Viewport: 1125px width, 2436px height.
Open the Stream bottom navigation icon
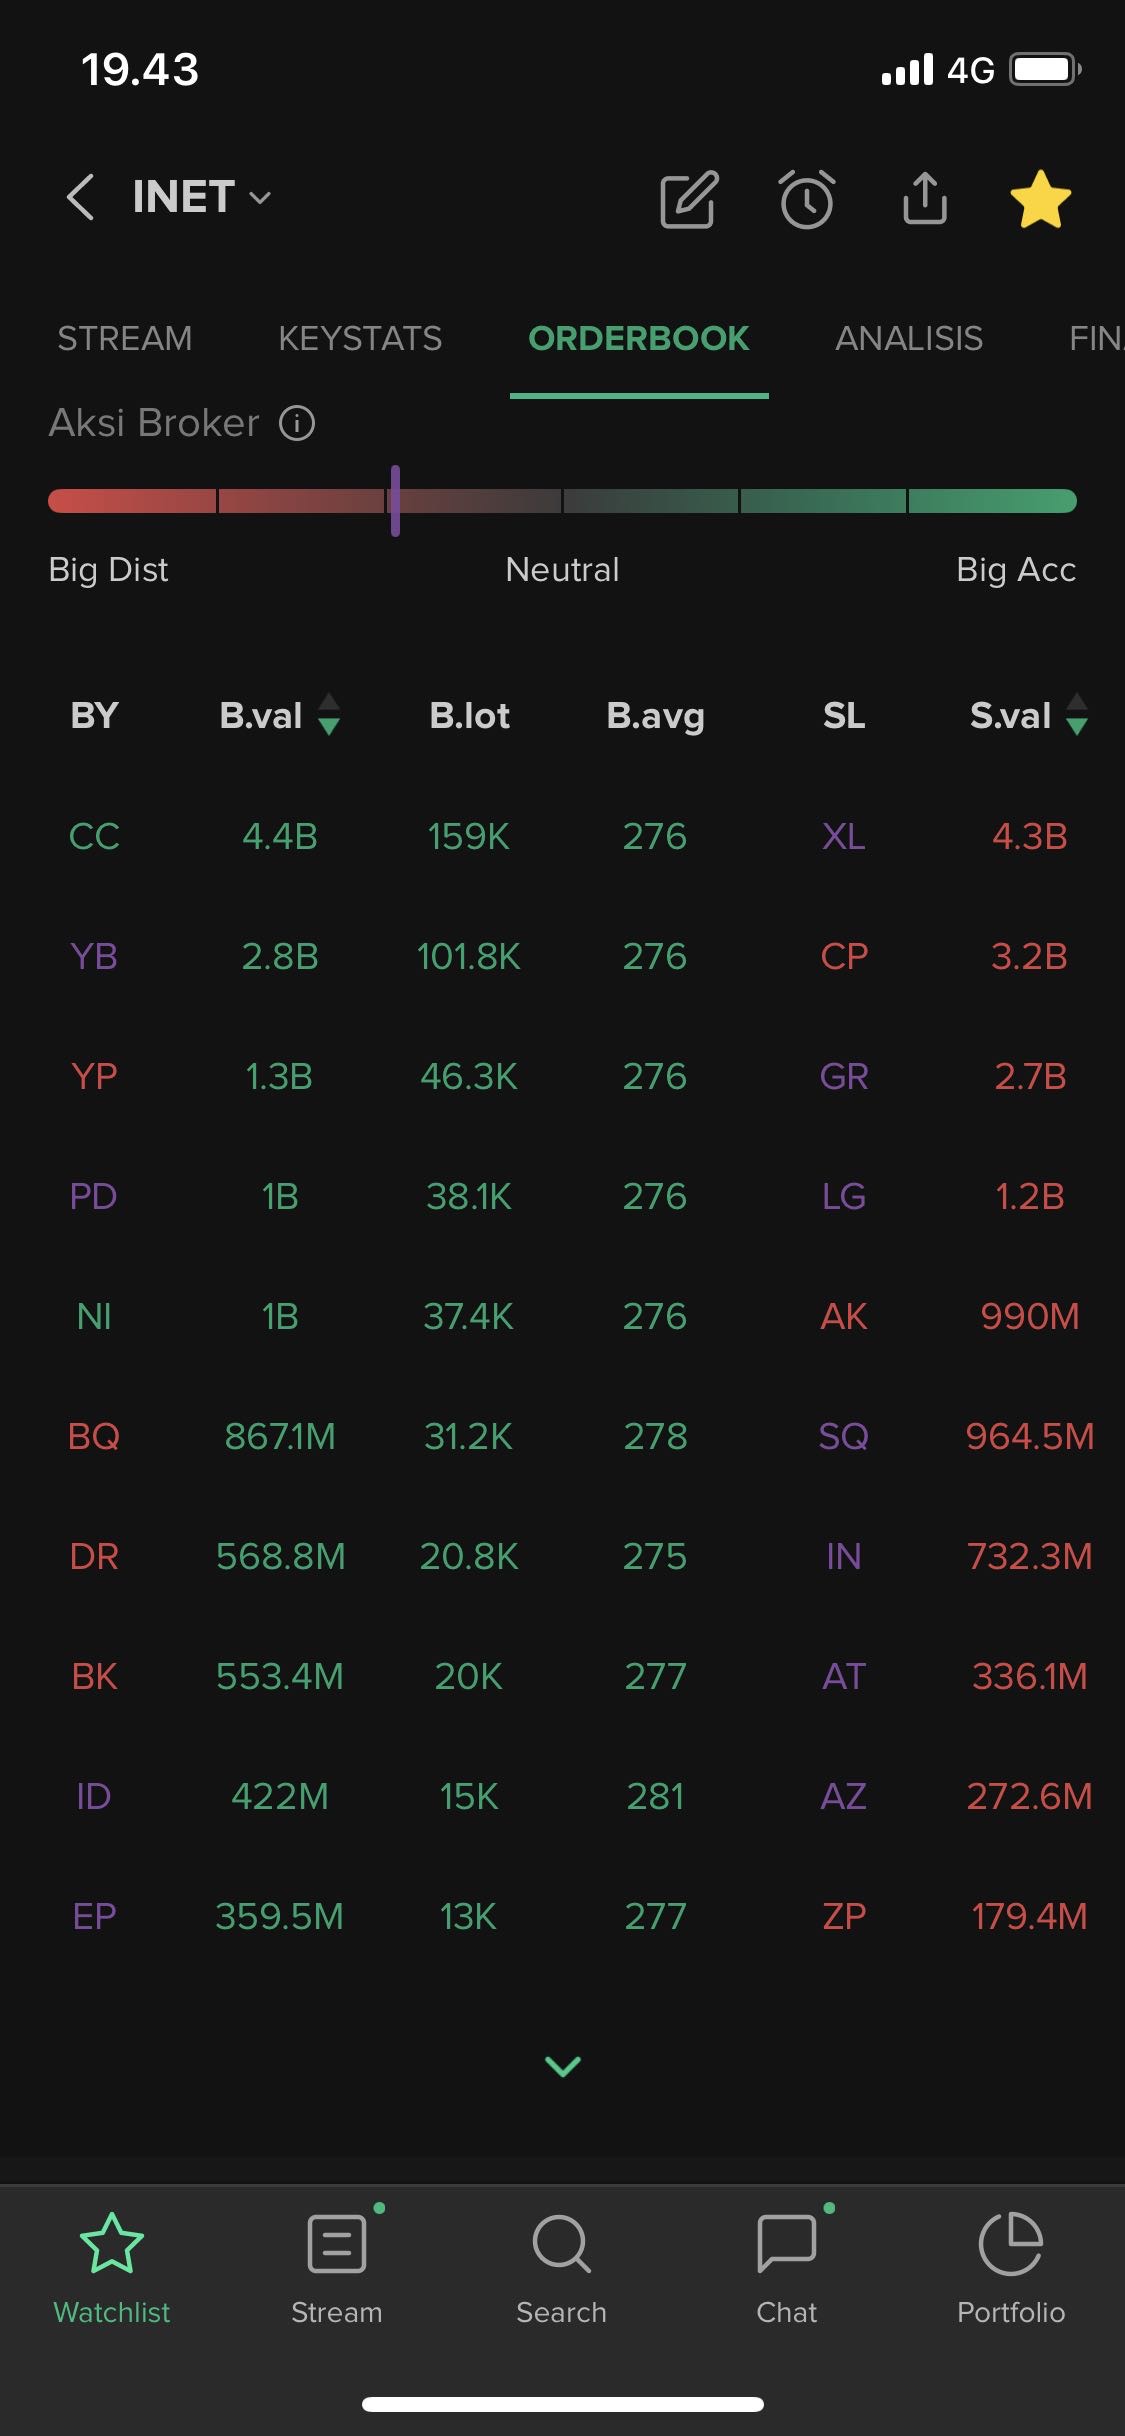(x=337, y=2245)
